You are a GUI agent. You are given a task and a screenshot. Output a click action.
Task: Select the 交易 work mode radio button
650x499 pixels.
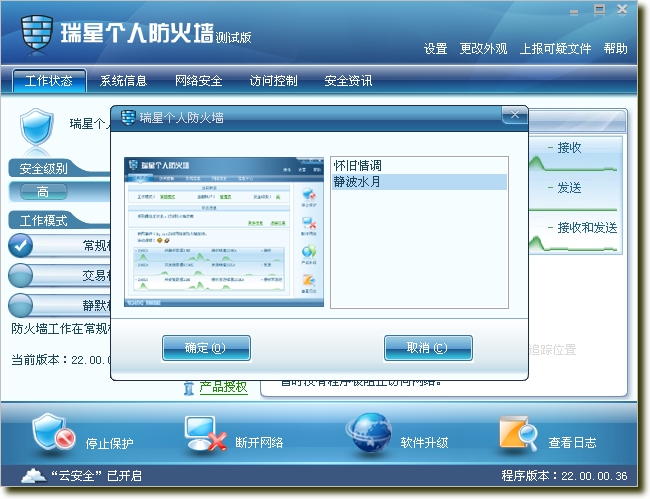pos(20,275)
